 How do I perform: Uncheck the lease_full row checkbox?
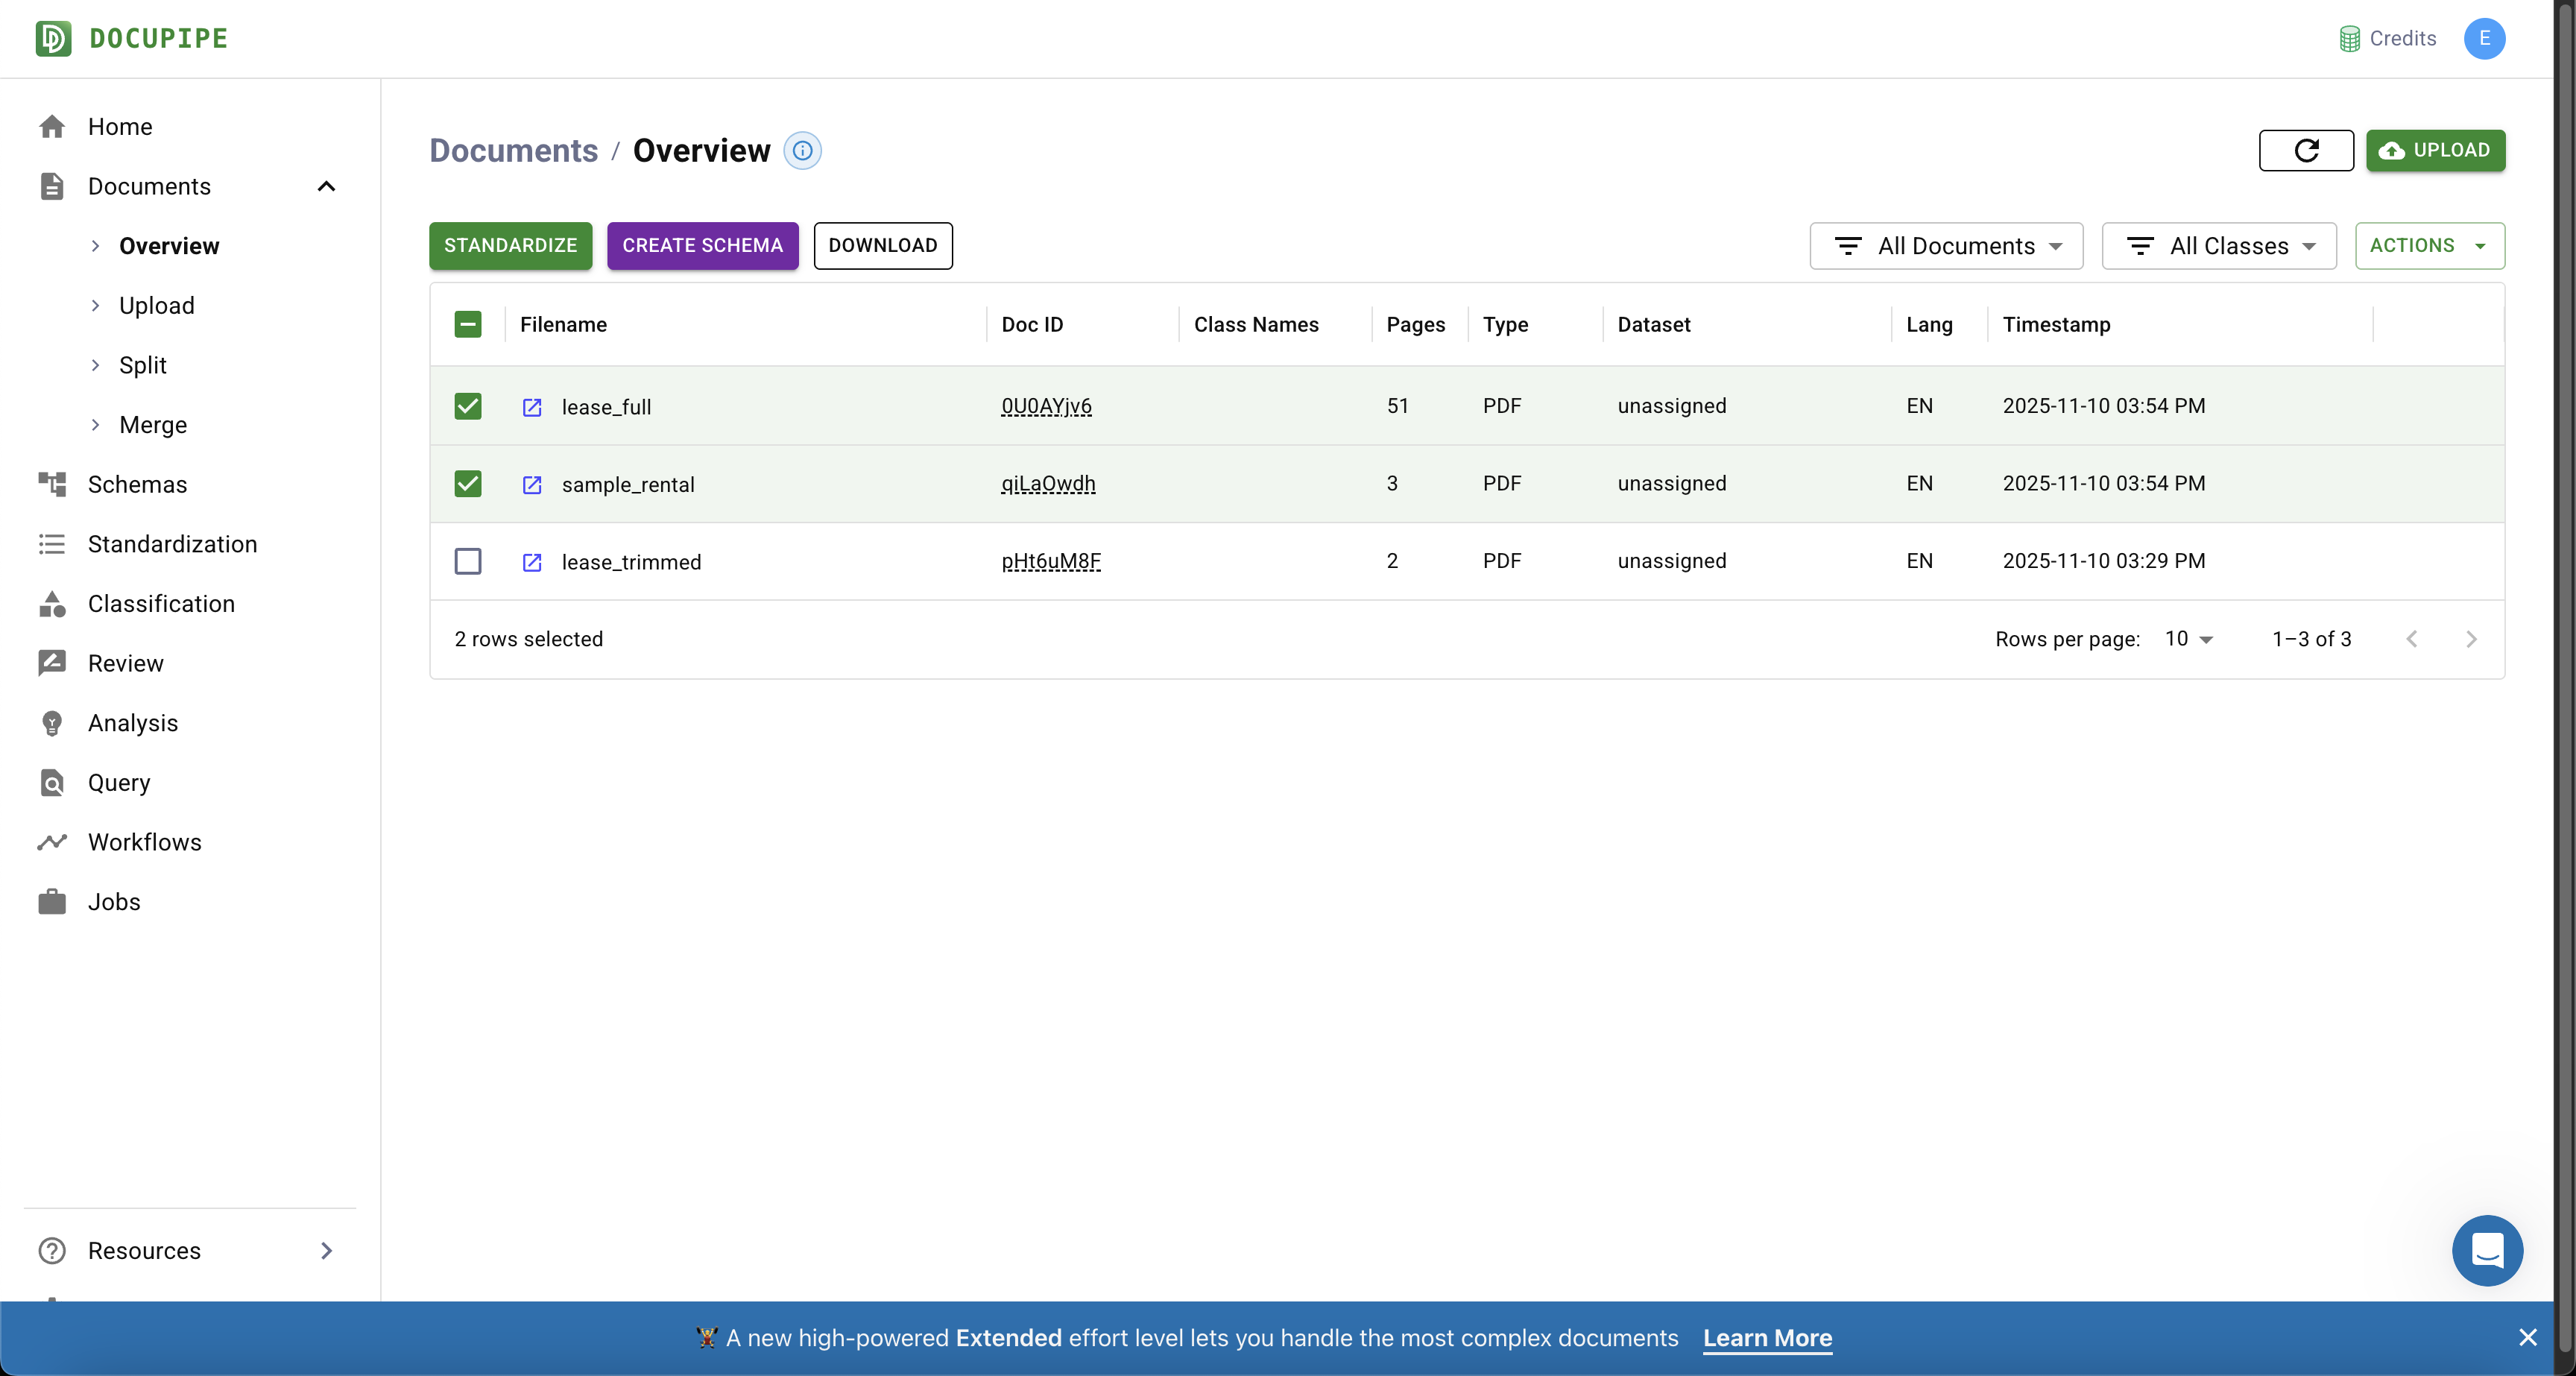468,406
